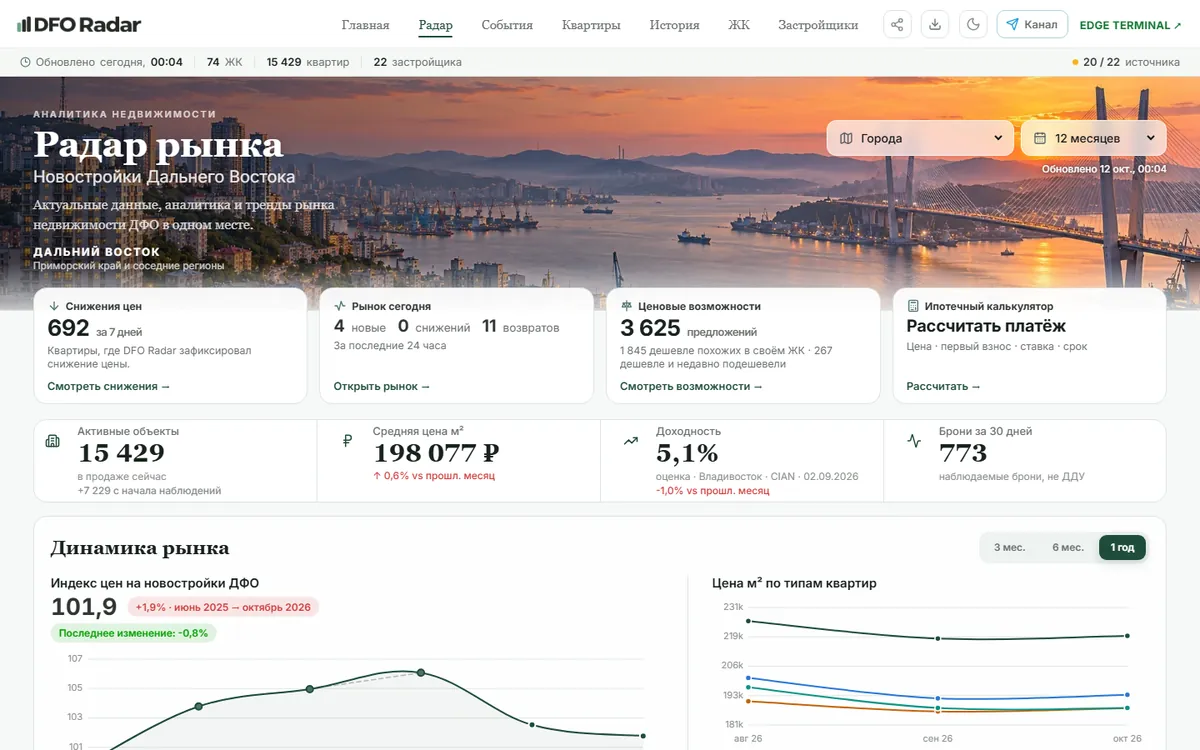Screen dimensions: 1200x750
Task: Select the 3 мес. chart range
Action: tap(1009, 547)
